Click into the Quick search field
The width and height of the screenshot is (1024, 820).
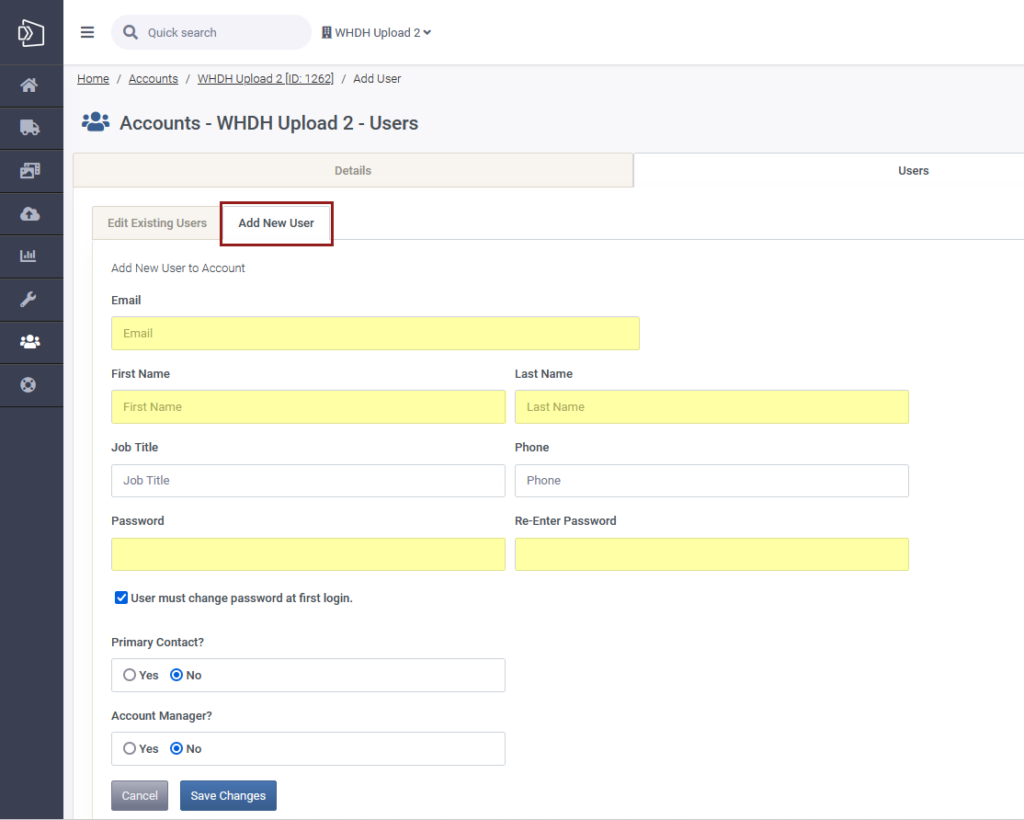pos(210,32)
